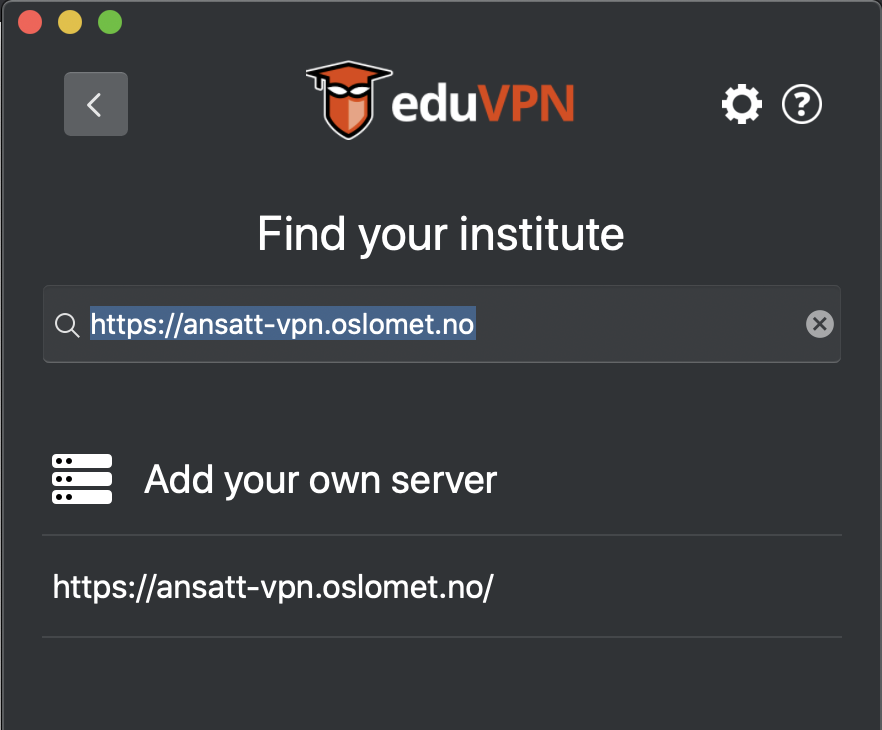This screenshot has width=882, height=730.
Task: Go back using the chevron button
Action: (x=96, y=104)
